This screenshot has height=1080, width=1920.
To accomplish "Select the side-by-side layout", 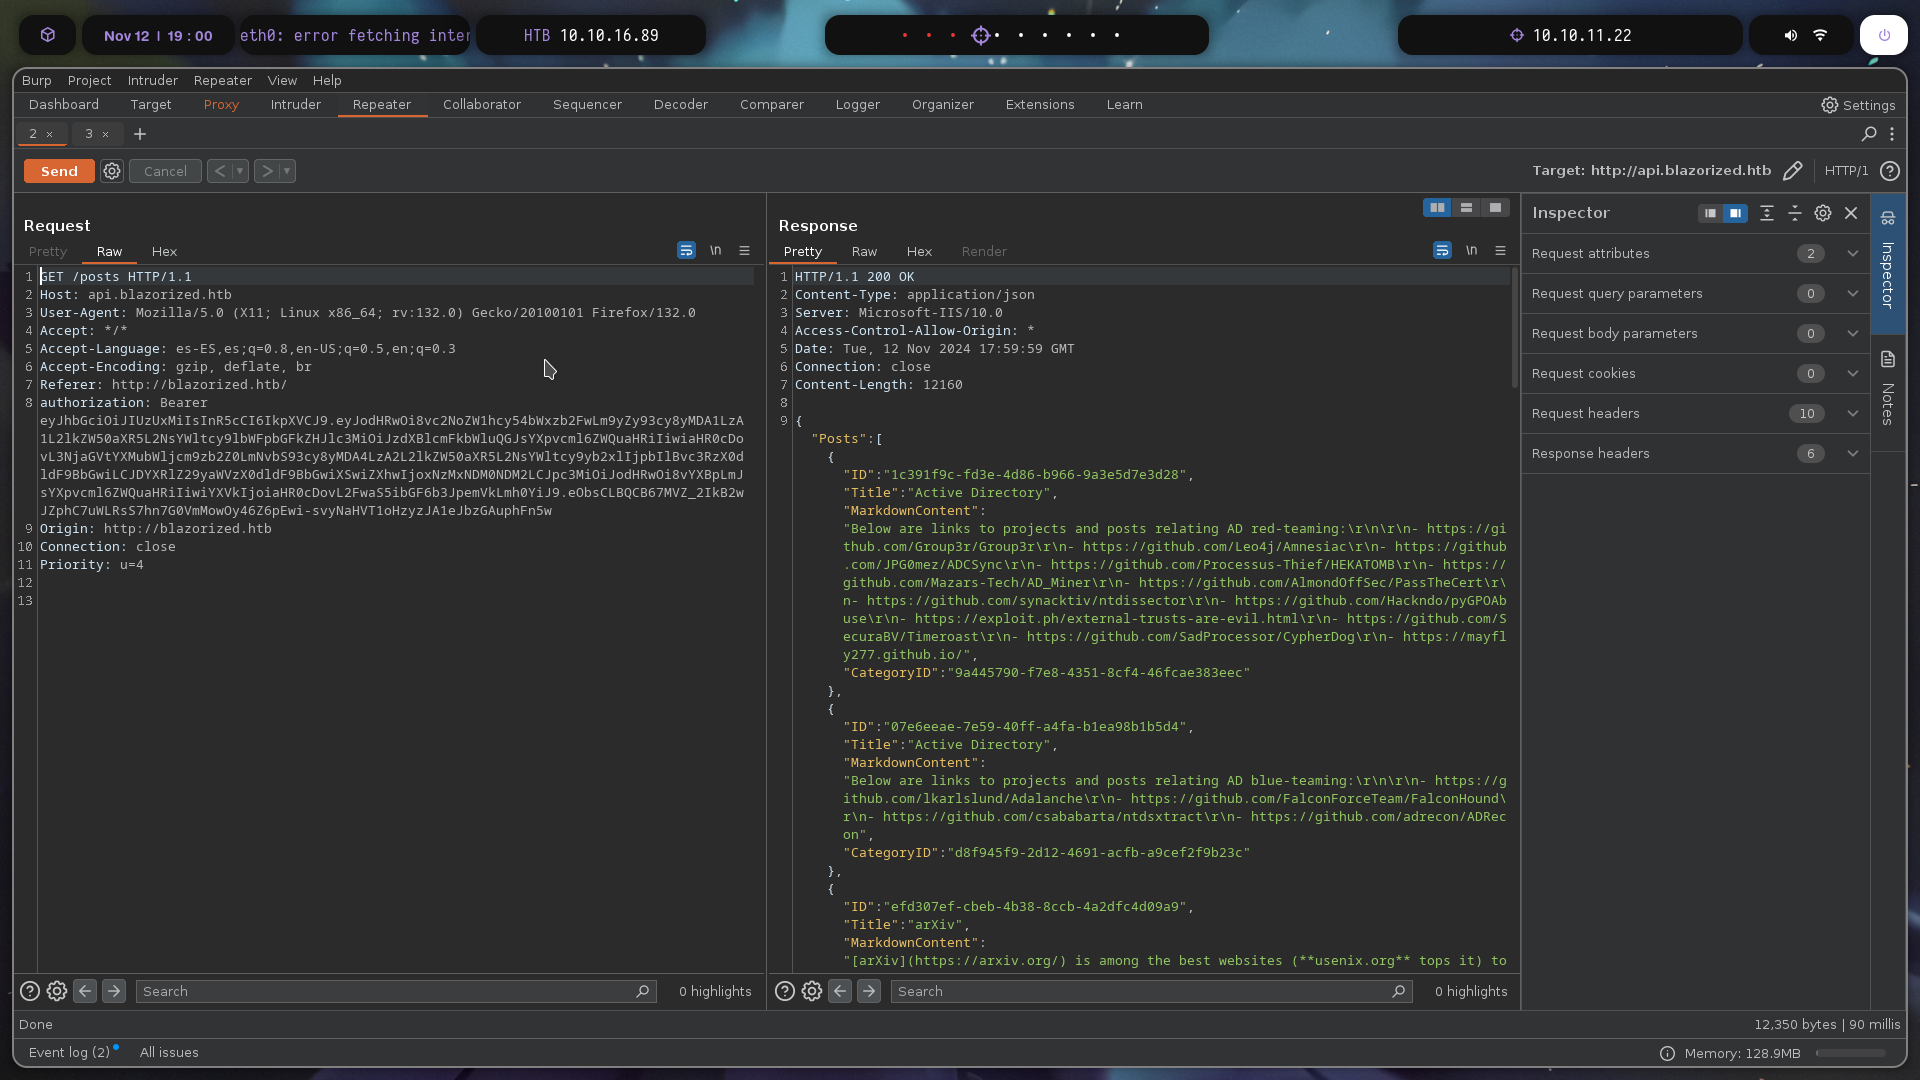I will coord(1437,208).
